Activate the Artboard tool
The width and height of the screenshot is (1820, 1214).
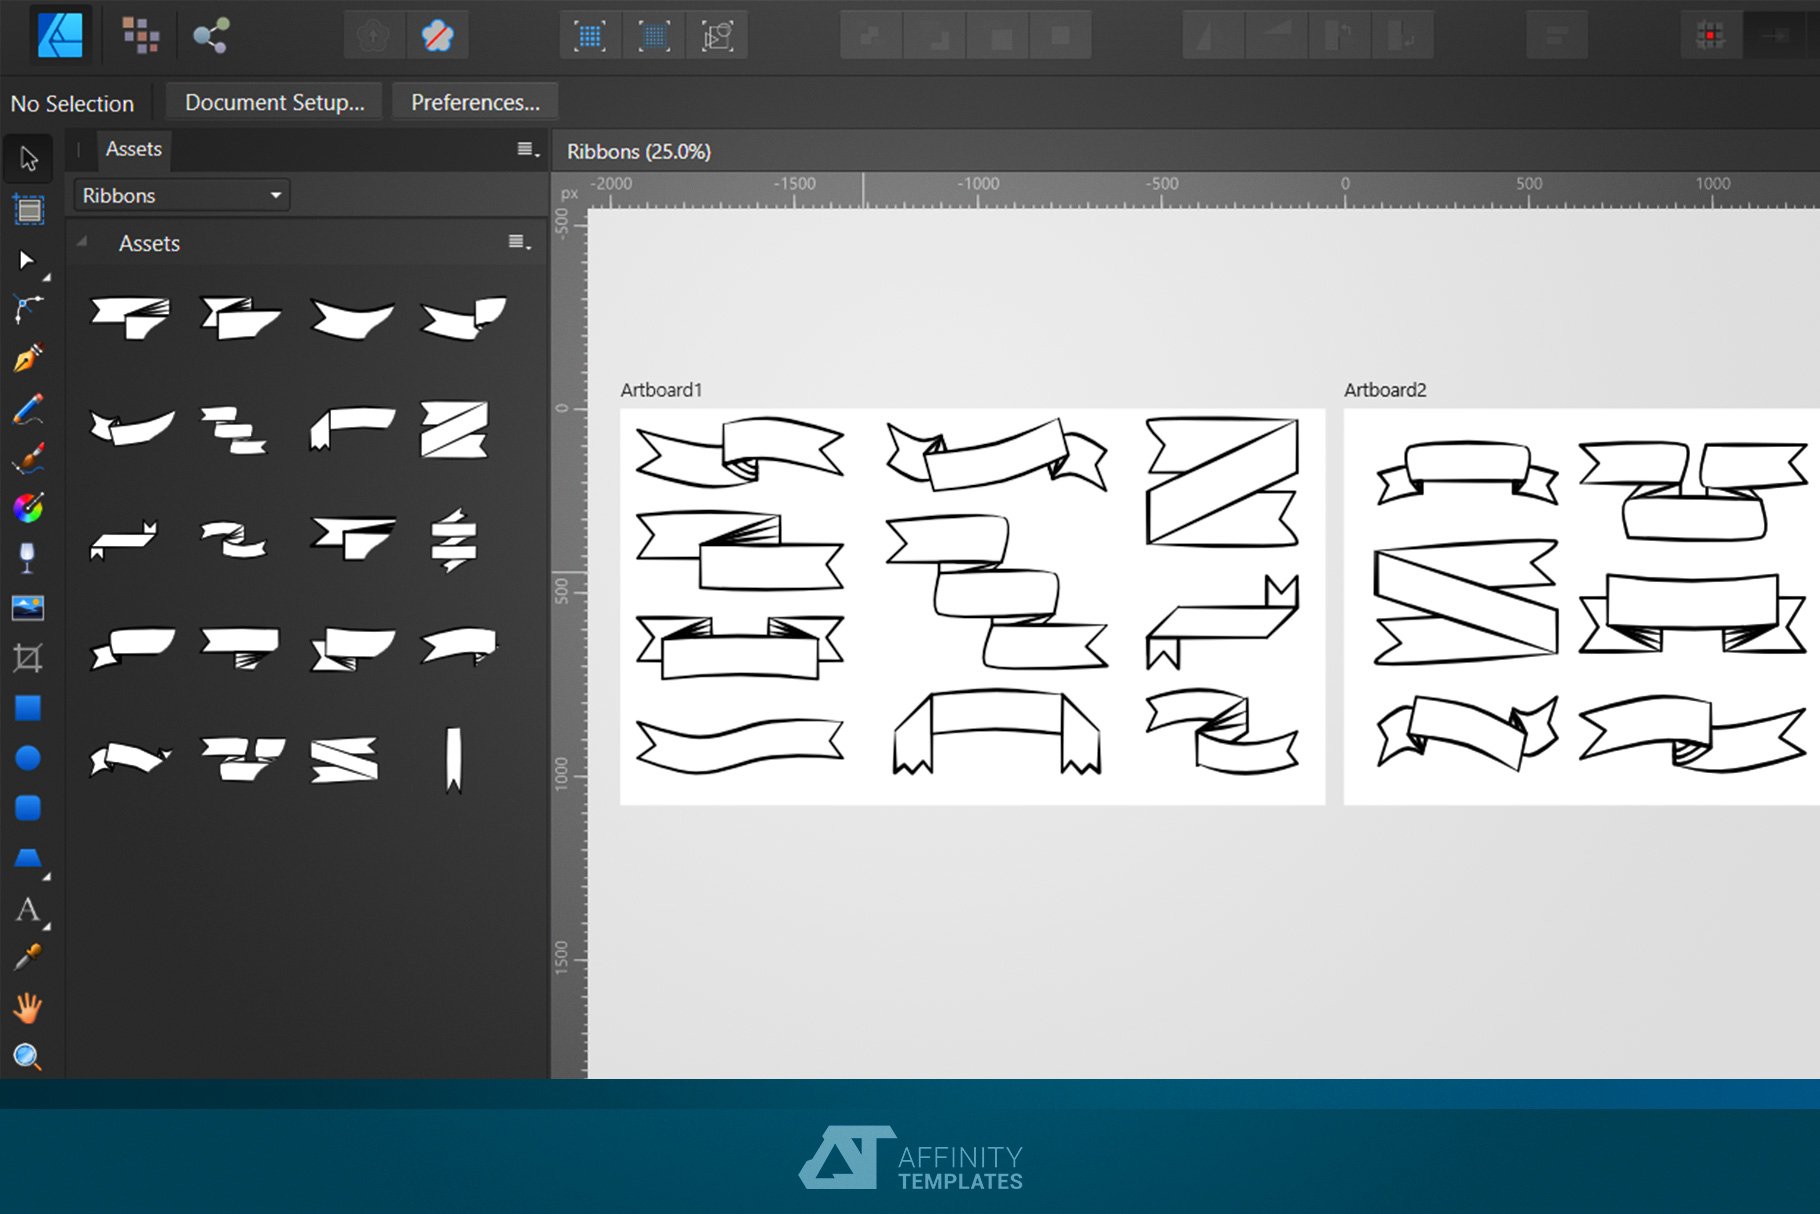[x=29, y=210]
